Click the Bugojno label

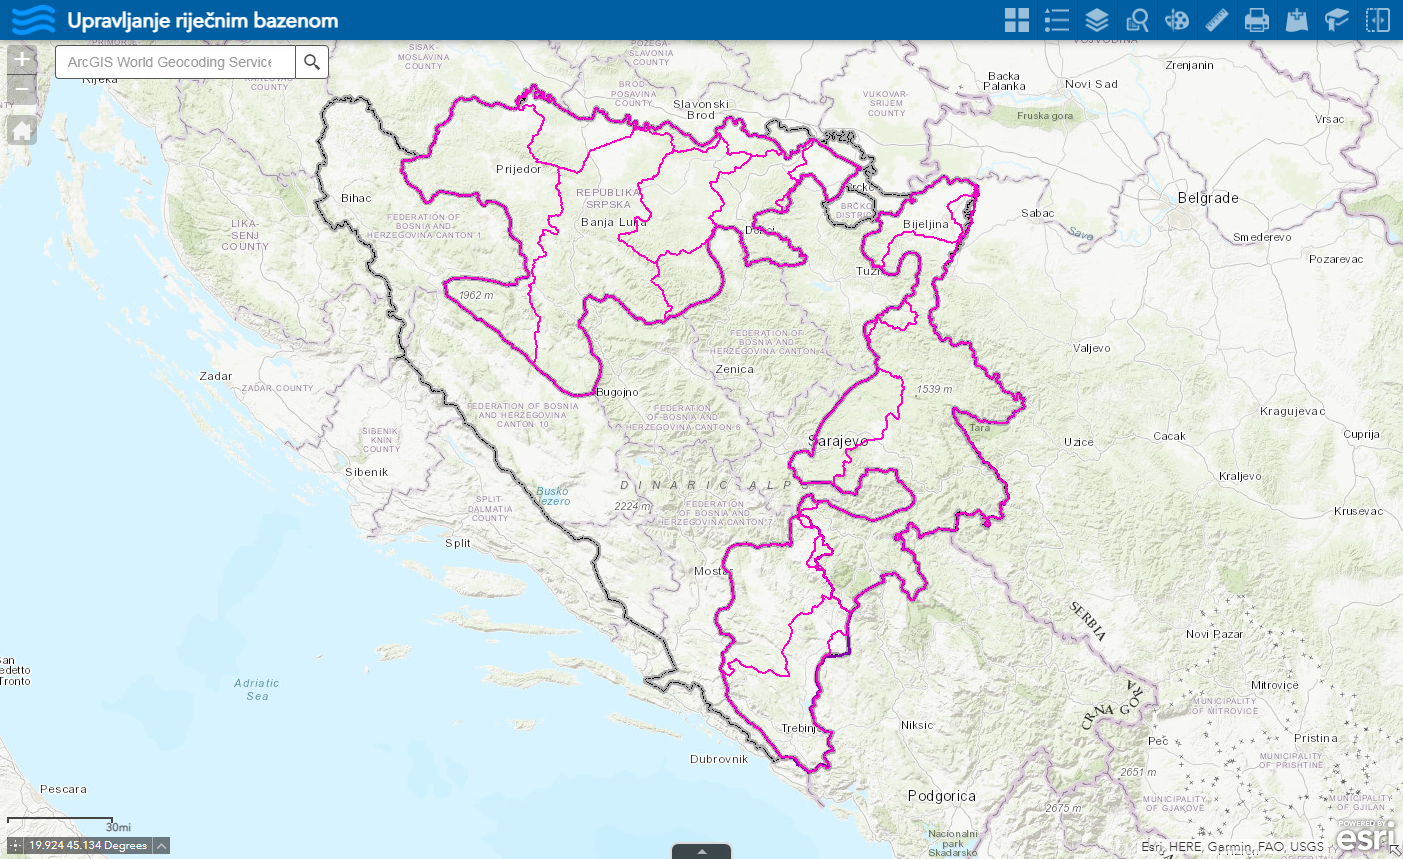pos(617,392)
